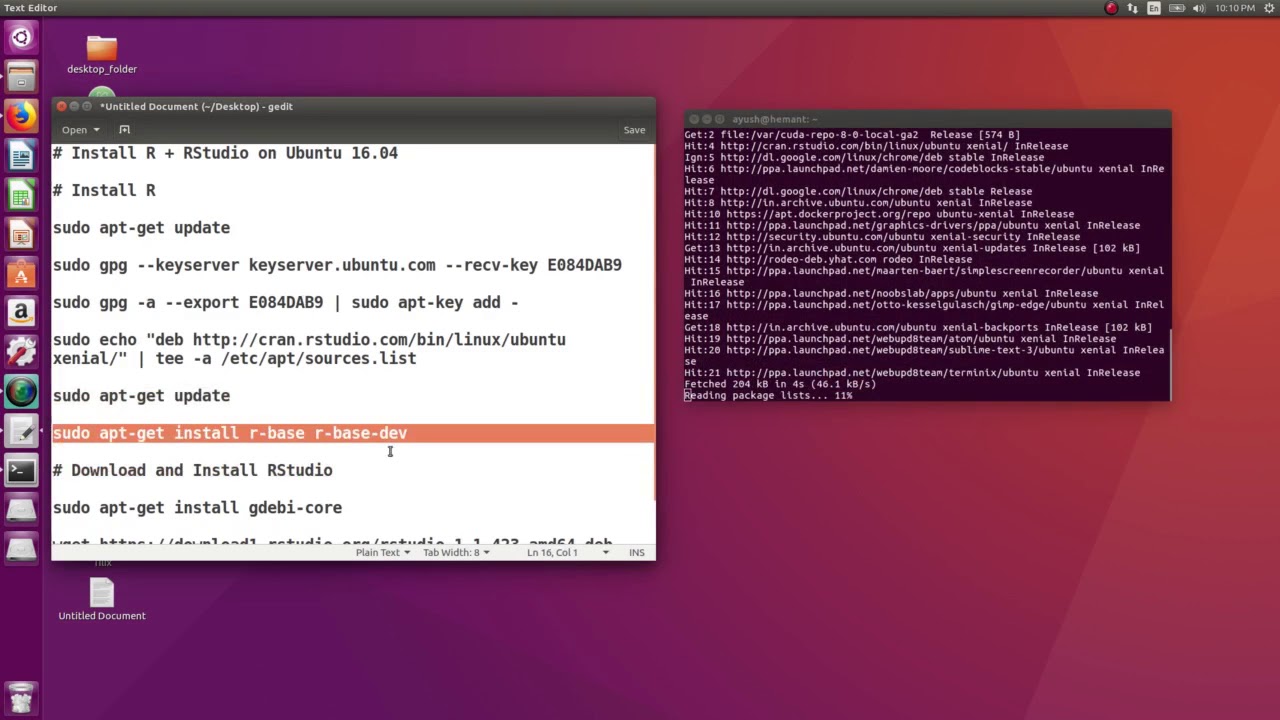This screenshot has width=1280, height=720.
Task: Open the En keyboard layout indicator
Action: [x=1153, y=8]
